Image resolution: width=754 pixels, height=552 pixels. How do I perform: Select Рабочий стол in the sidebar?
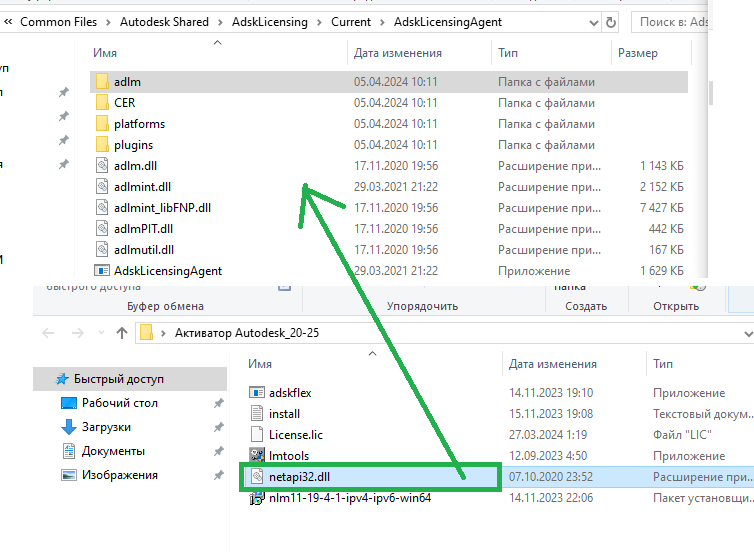point(119,403)
